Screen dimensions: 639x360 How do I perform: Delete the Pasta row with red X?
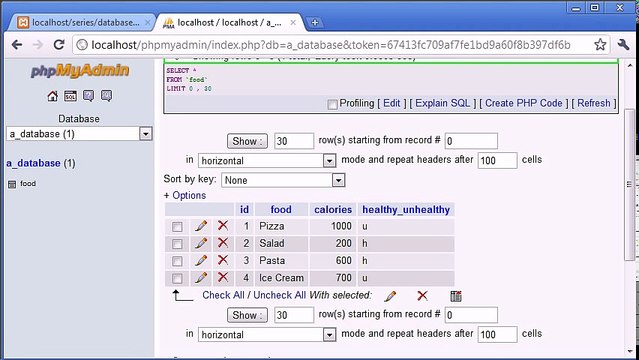point(223,260)
